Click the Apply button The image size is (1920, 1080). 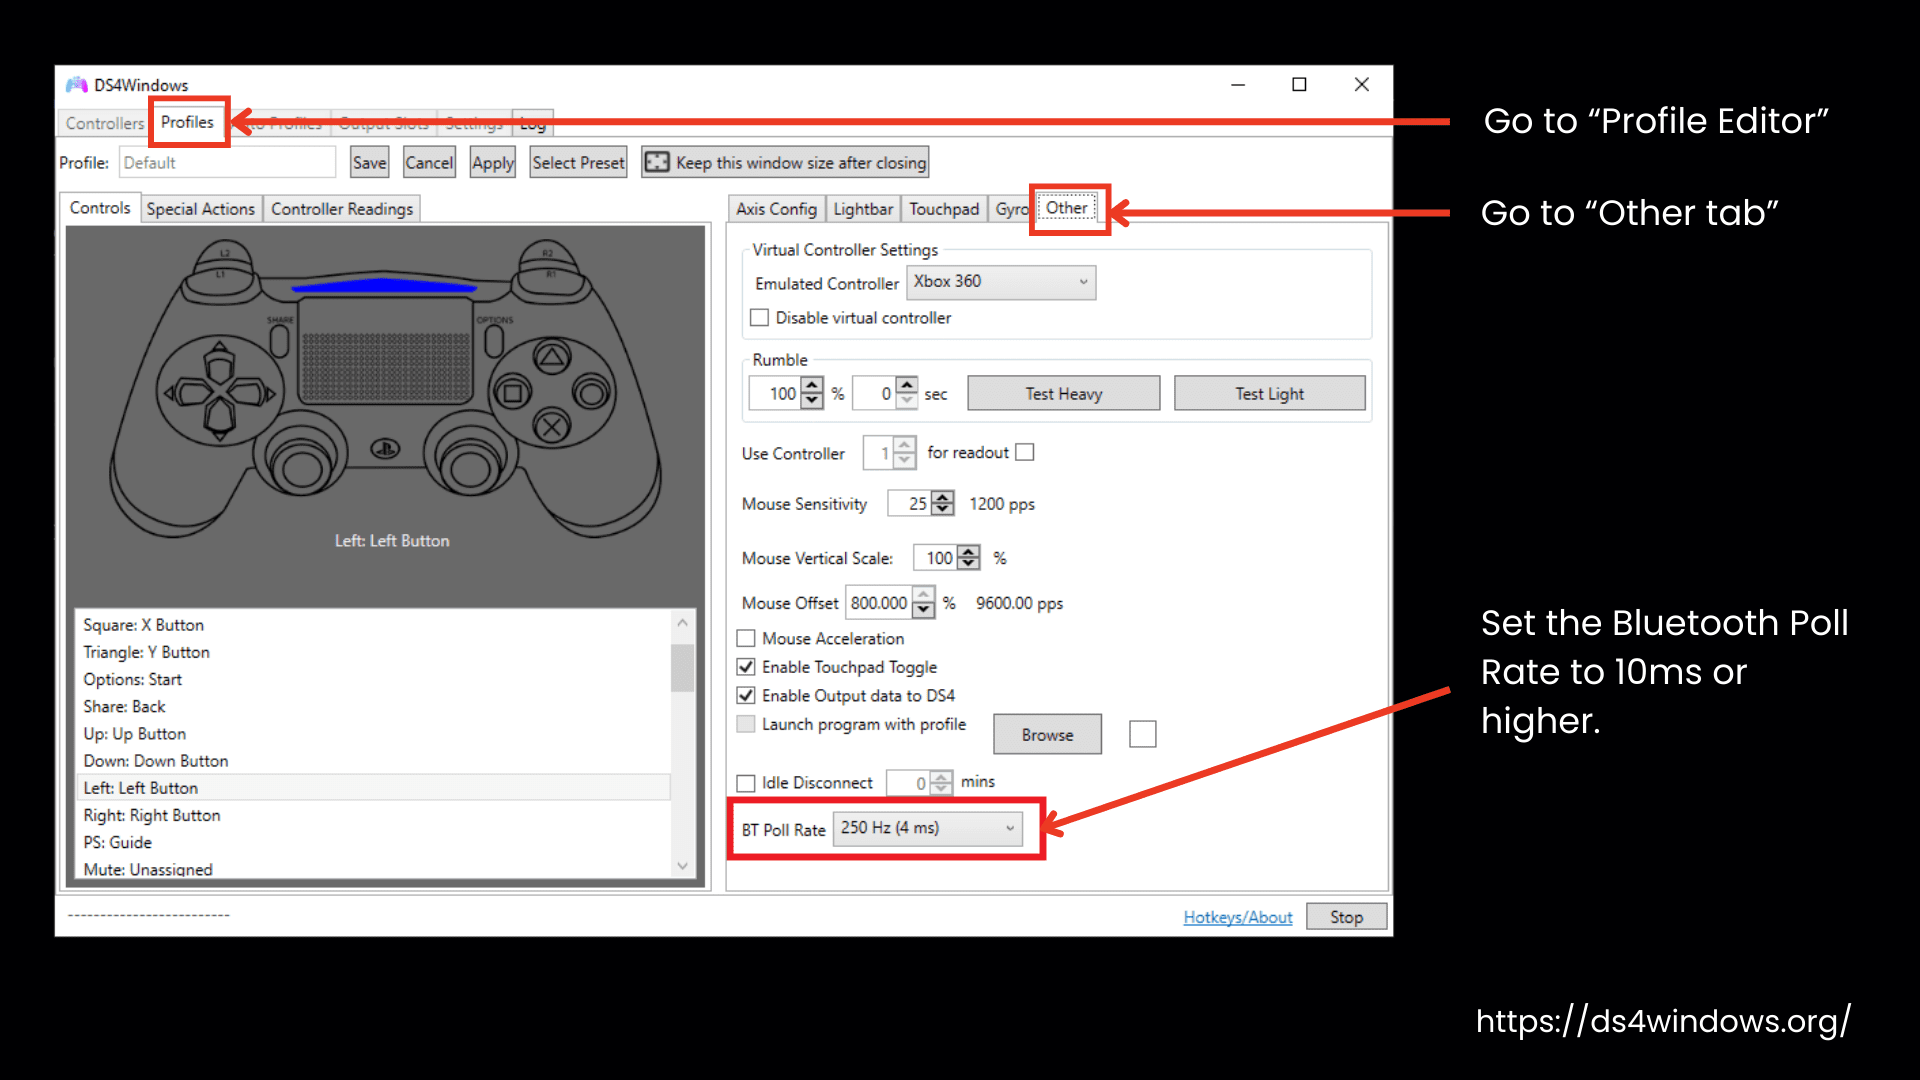click(492, 162)
